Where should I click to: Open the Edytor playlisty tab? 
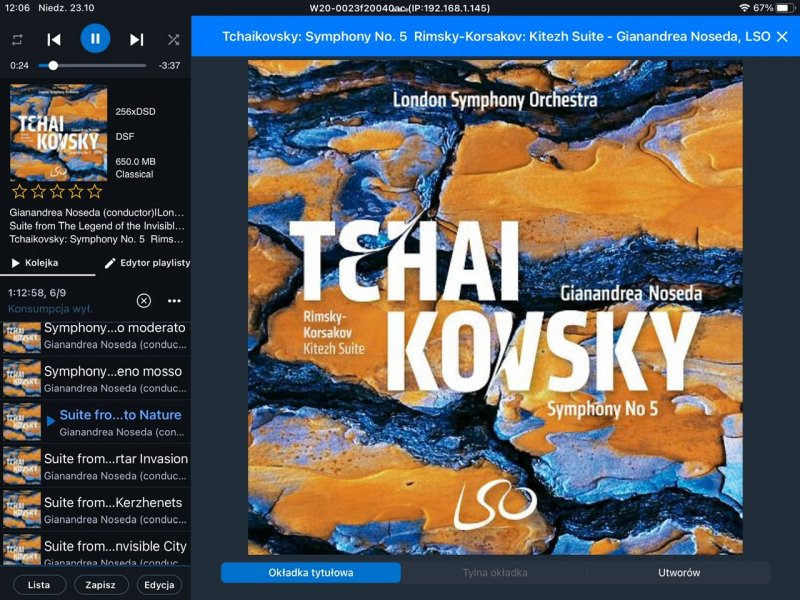click(147, 263)
